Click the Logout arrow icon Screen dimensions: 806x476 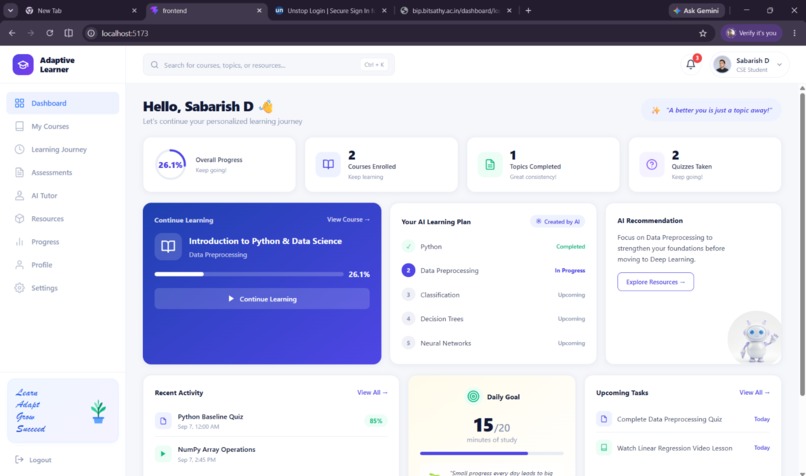click(x=20, y=460)
